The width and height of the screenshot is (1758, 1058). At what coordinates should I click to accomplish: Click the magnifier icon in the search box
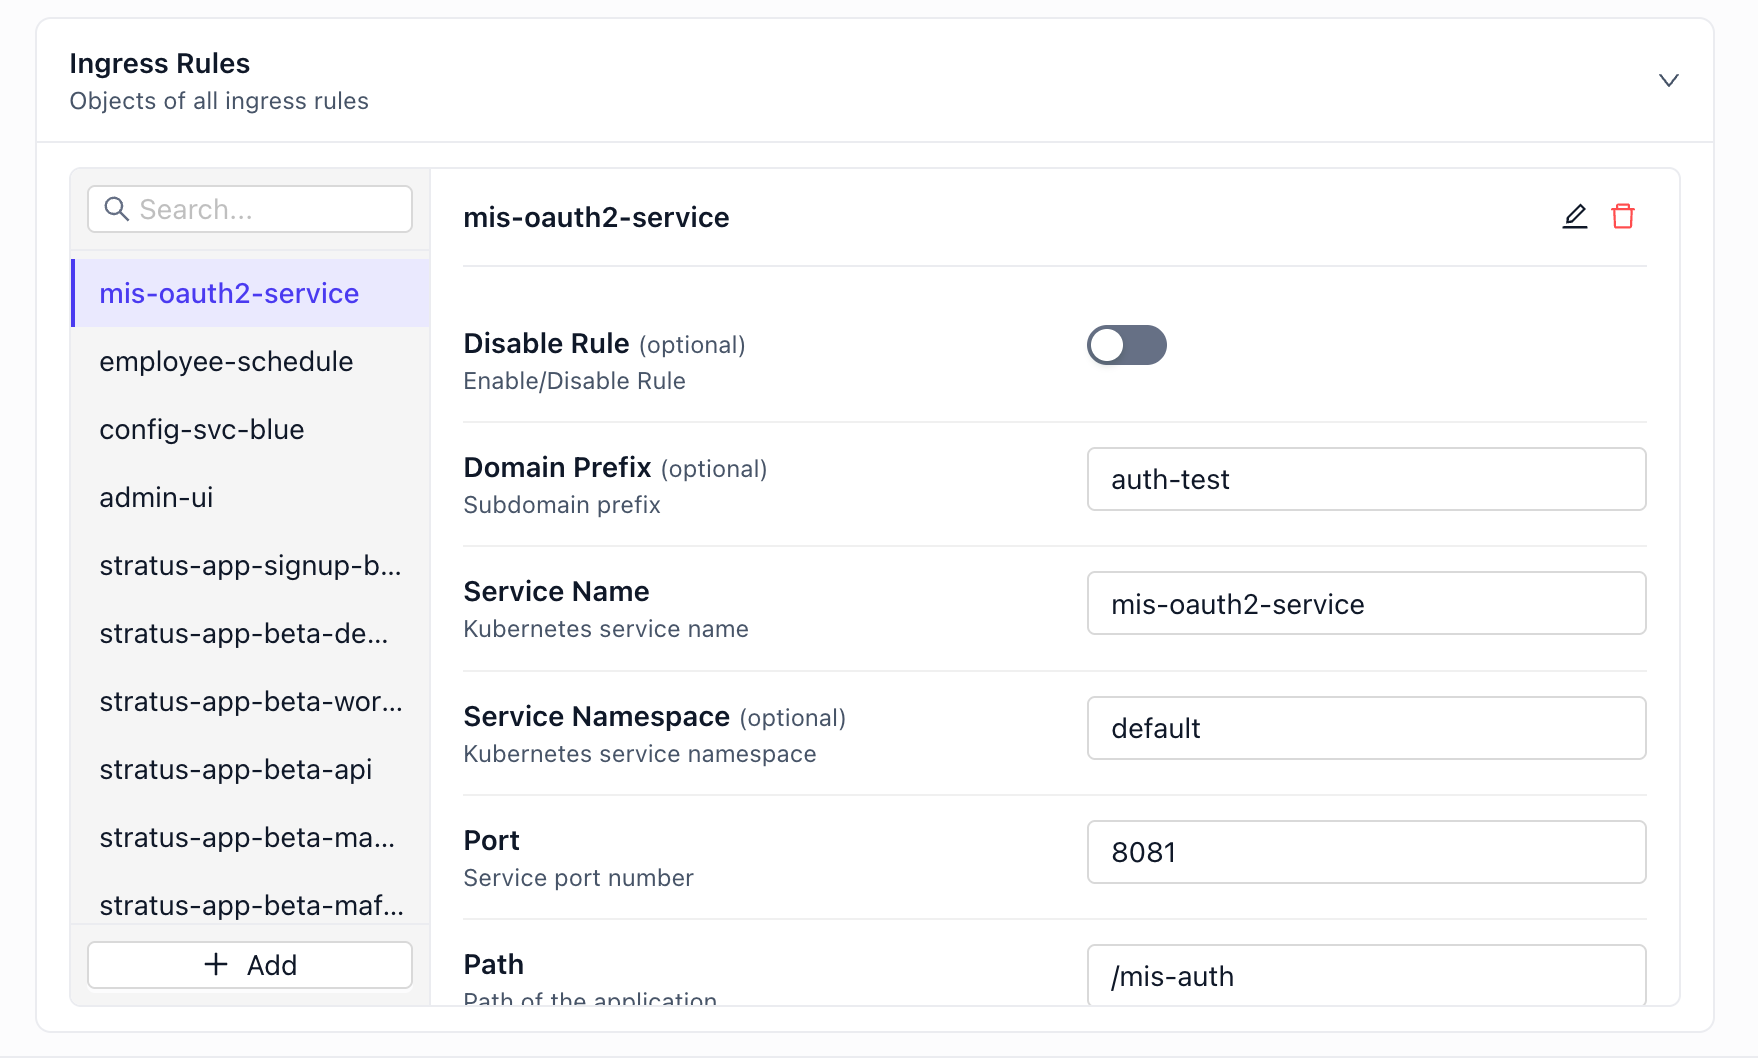(117, 209)
